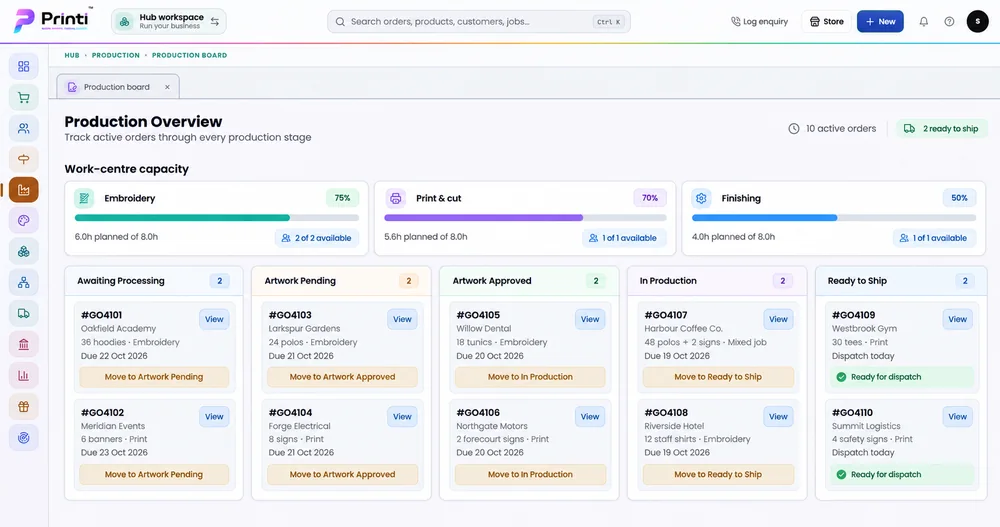Open the bar chart reports sidebar icon
1000x527 pixels.
pos(24,375)
